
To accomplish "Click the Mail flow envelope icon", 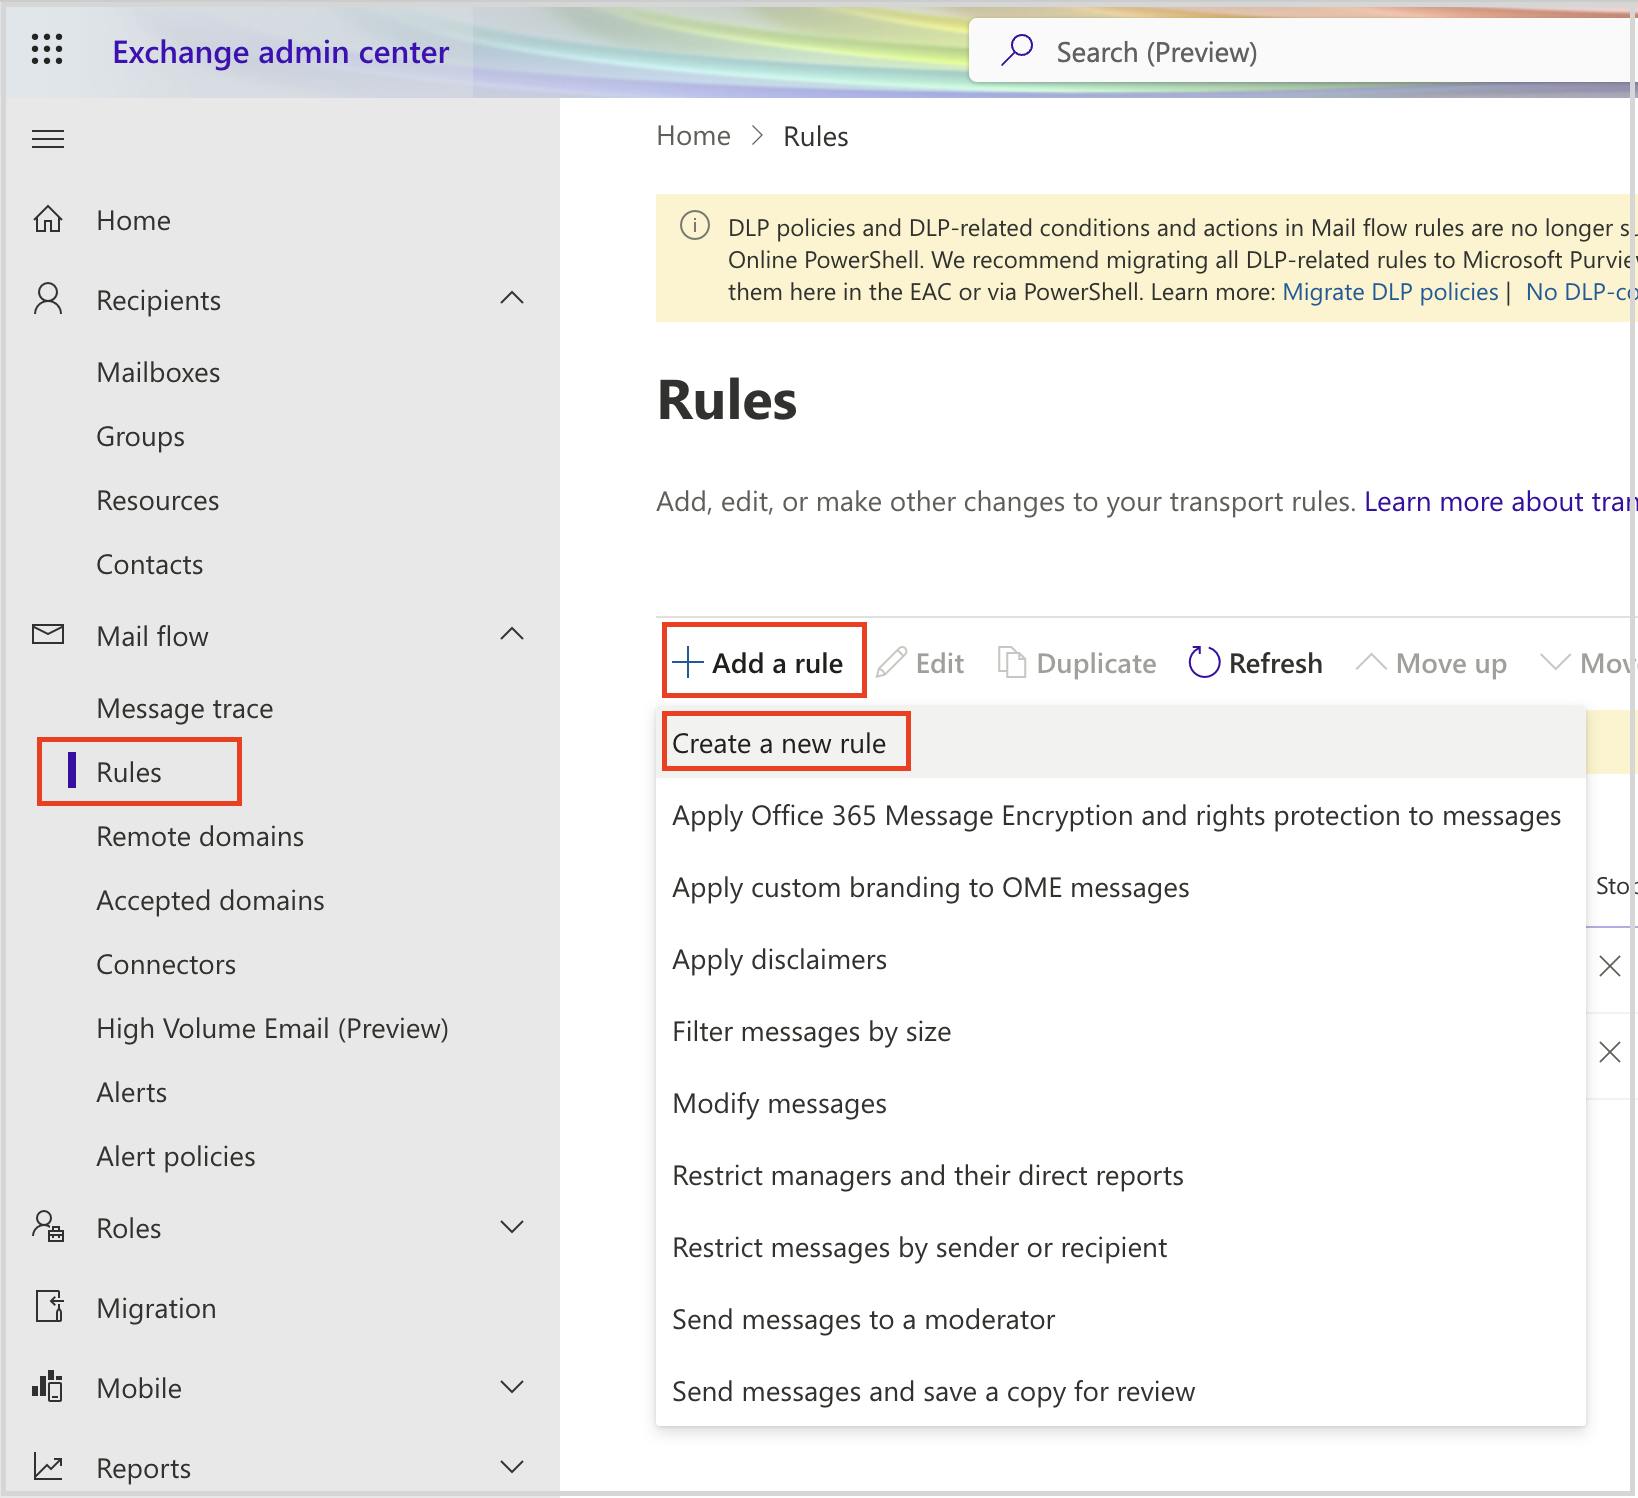I will [x=48, y=634].
